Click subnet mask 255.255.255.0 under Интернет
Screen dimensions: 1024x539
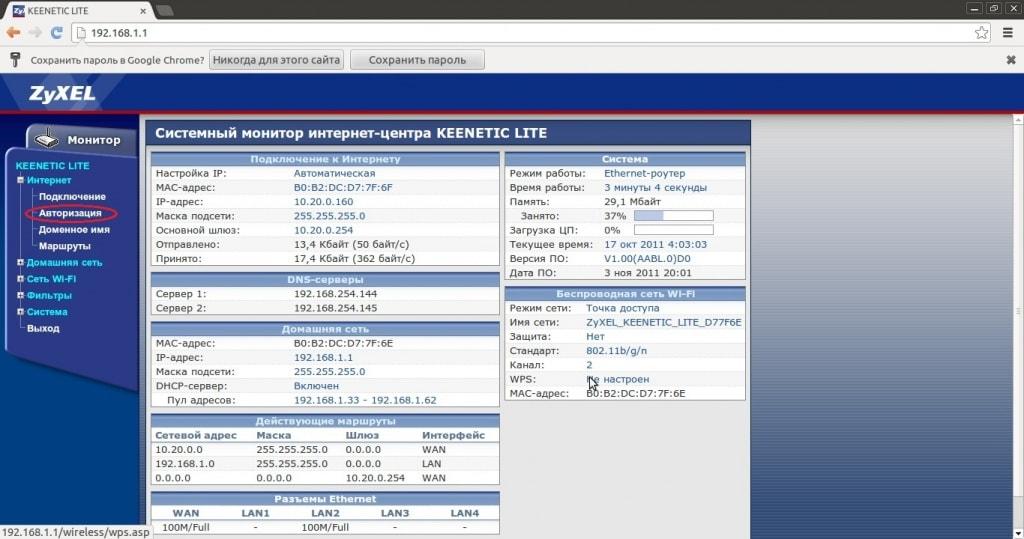pos(329,216)
